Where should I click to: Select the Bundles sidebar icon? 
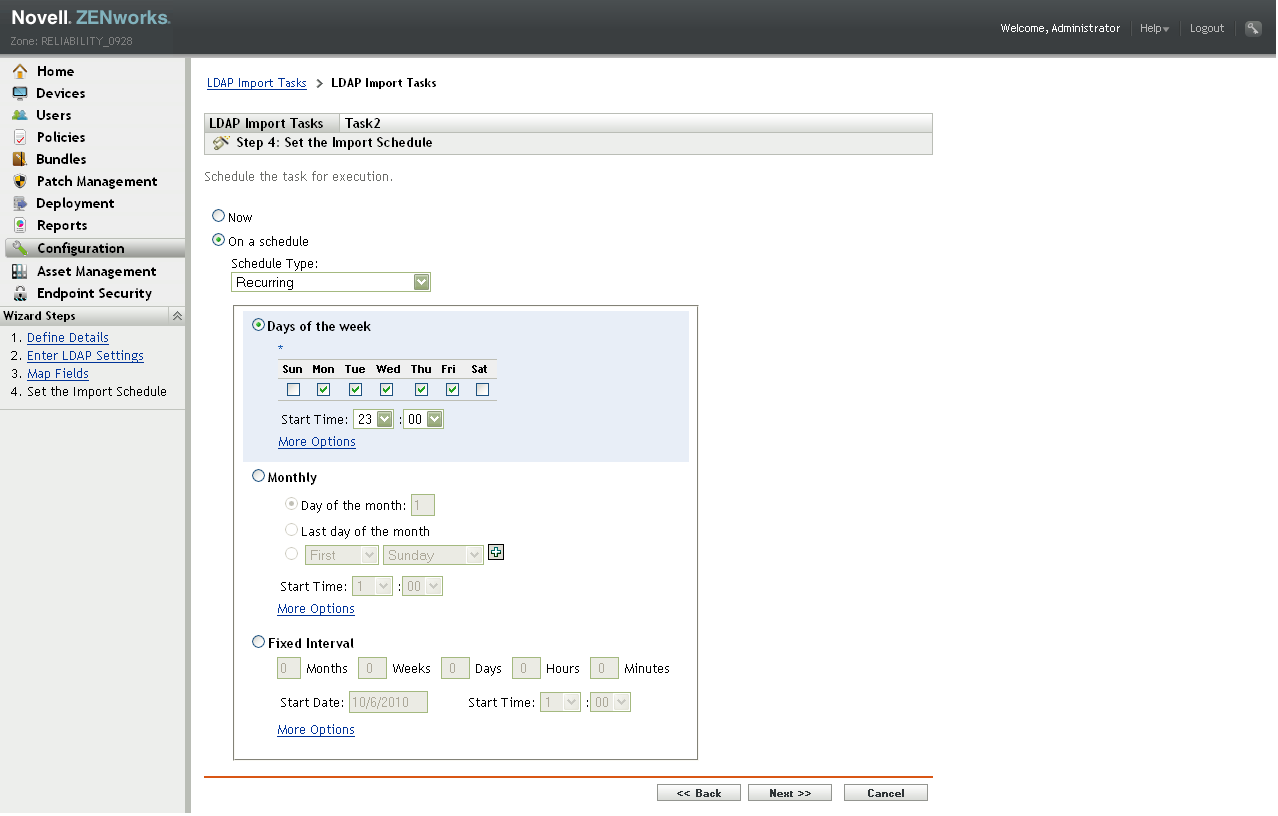(20, 159)
